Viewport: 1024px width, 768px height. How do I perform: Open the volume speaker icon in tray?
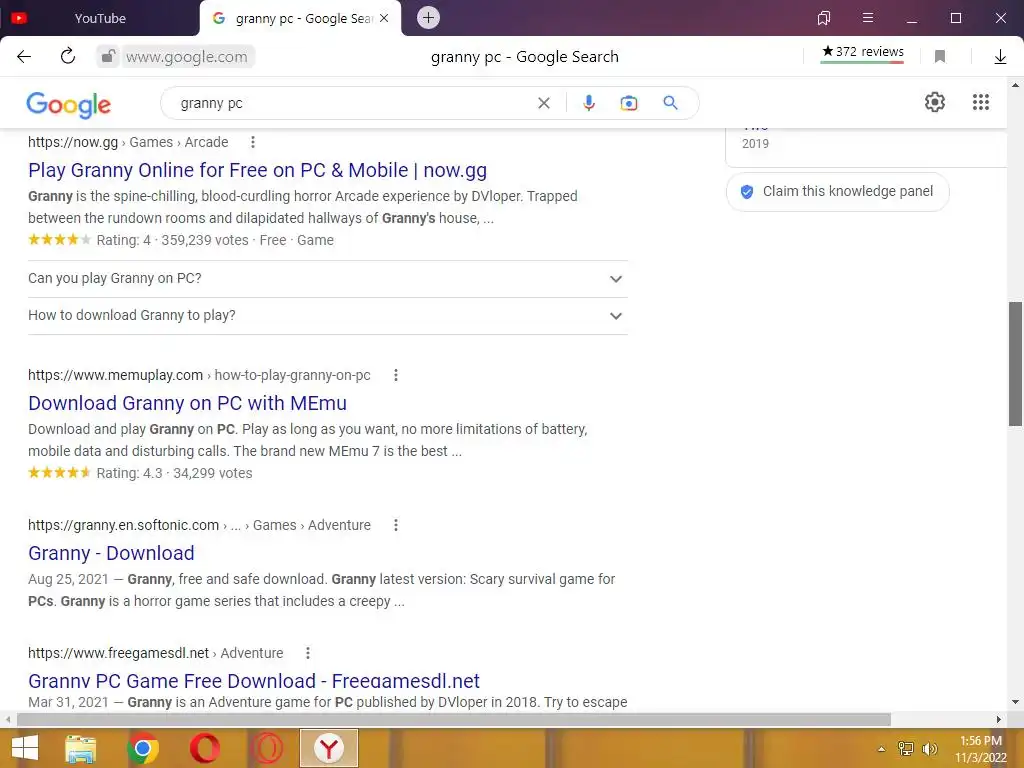929,749
